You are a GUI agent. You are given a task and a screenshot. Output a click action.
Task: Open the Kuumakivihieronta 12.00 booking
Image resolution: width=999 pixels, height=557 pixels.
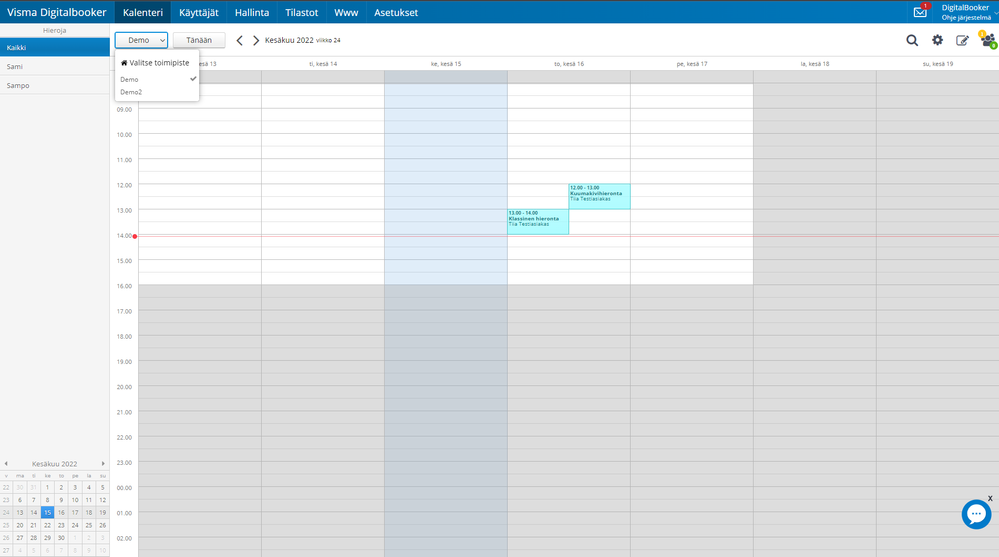599,196
